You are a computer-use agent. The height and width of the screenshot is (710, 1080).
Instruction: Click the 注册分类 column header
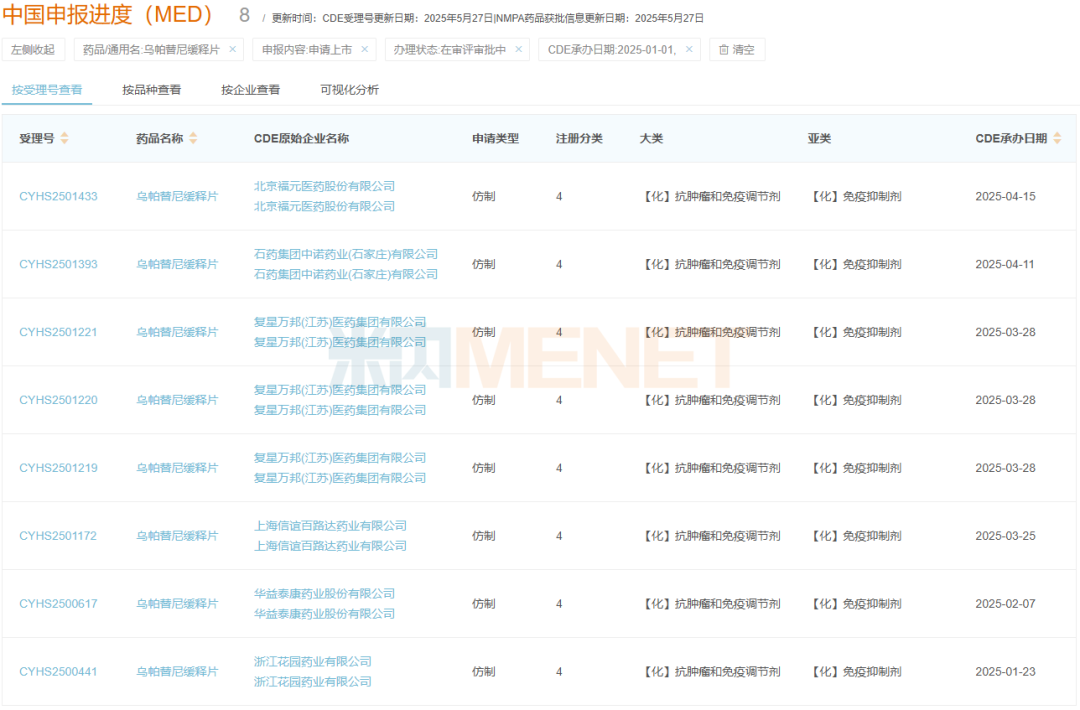click(579, 138)
